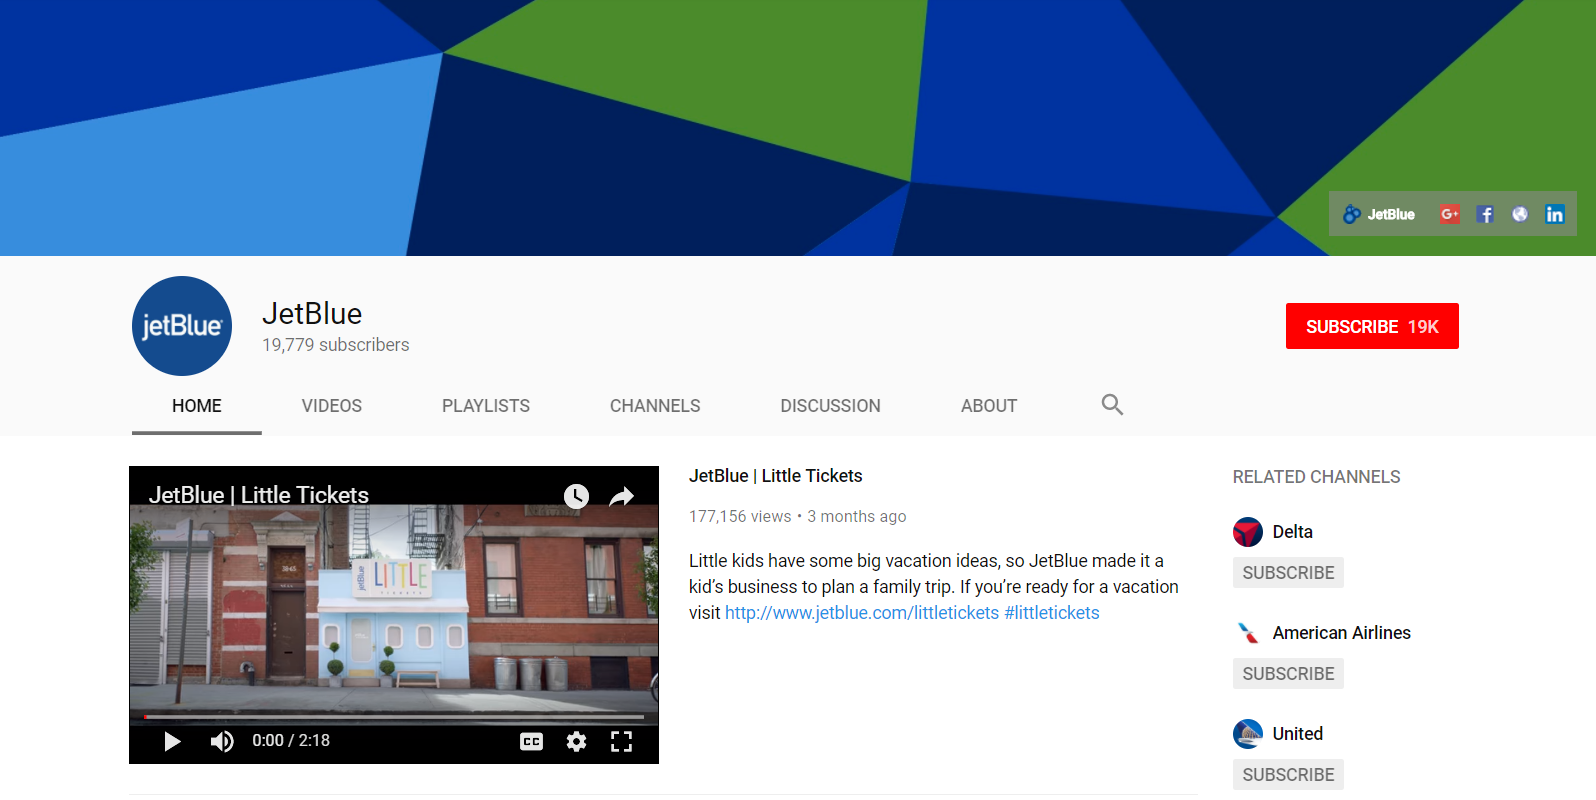1596x800 pixels.
Task: Open the DISCUSSION tab
Action: click(x=831, y=406)
